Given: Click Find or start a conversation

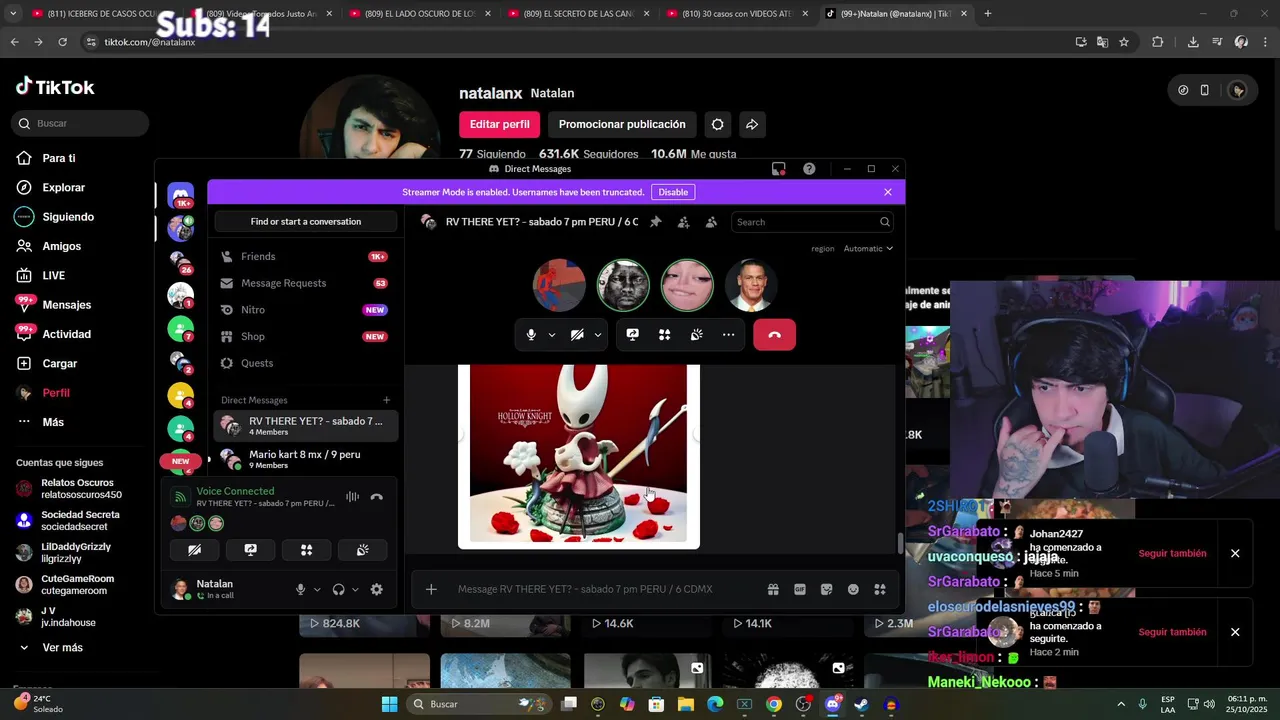Looking at the screenshot, I should pyautogui.click(x=306, y=221).
